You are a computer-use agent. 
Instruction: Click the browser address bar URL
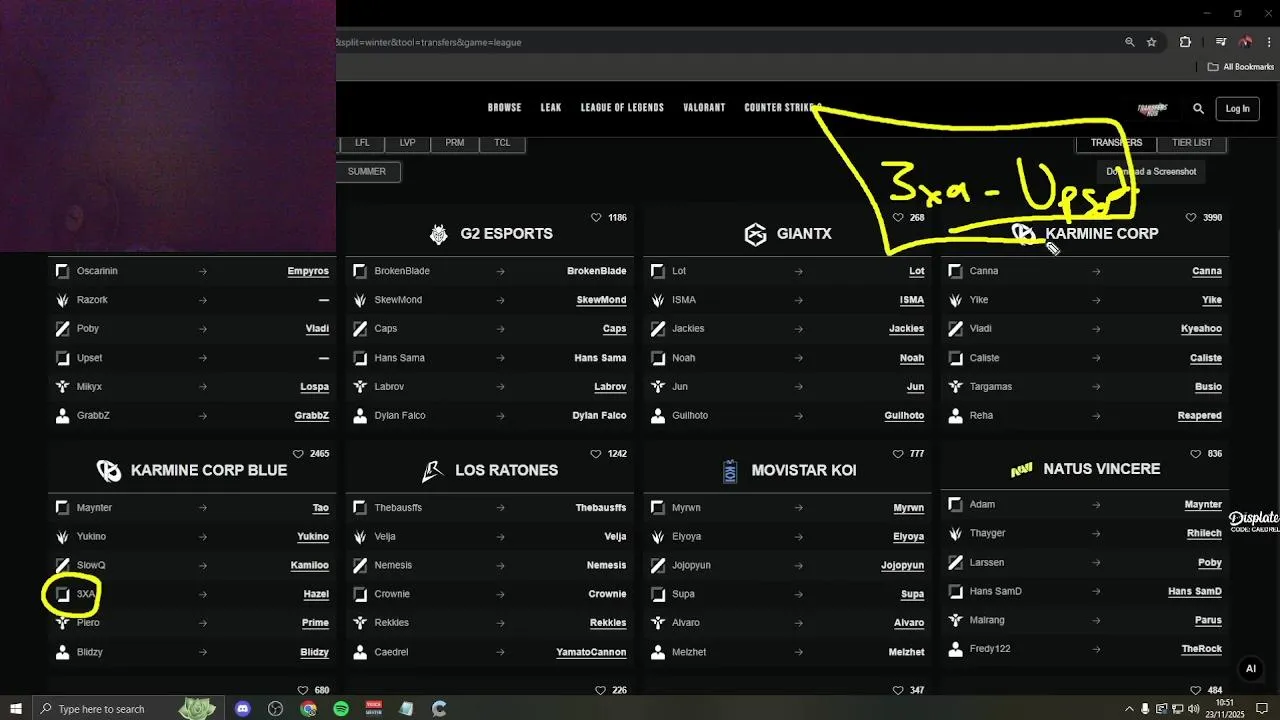[x=428, y=42]
